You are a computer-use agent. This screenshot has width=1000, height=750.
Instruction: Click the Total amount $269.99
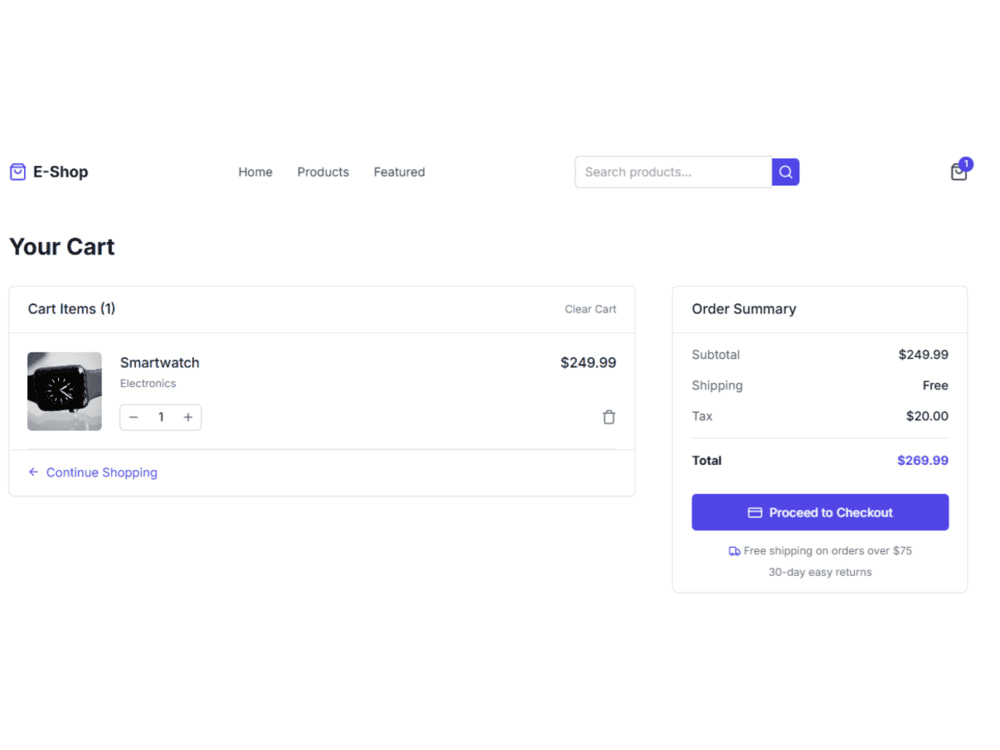[922, 460]
